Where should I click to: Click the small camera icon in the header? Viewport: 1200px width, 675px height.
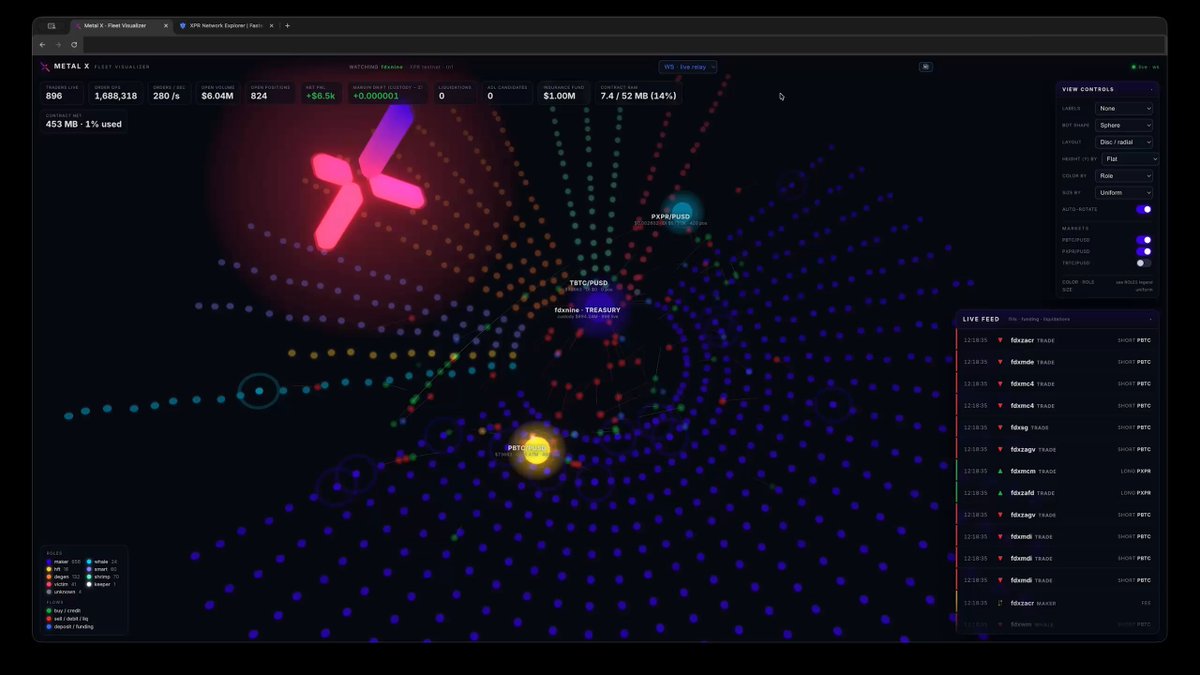point(926,67)
